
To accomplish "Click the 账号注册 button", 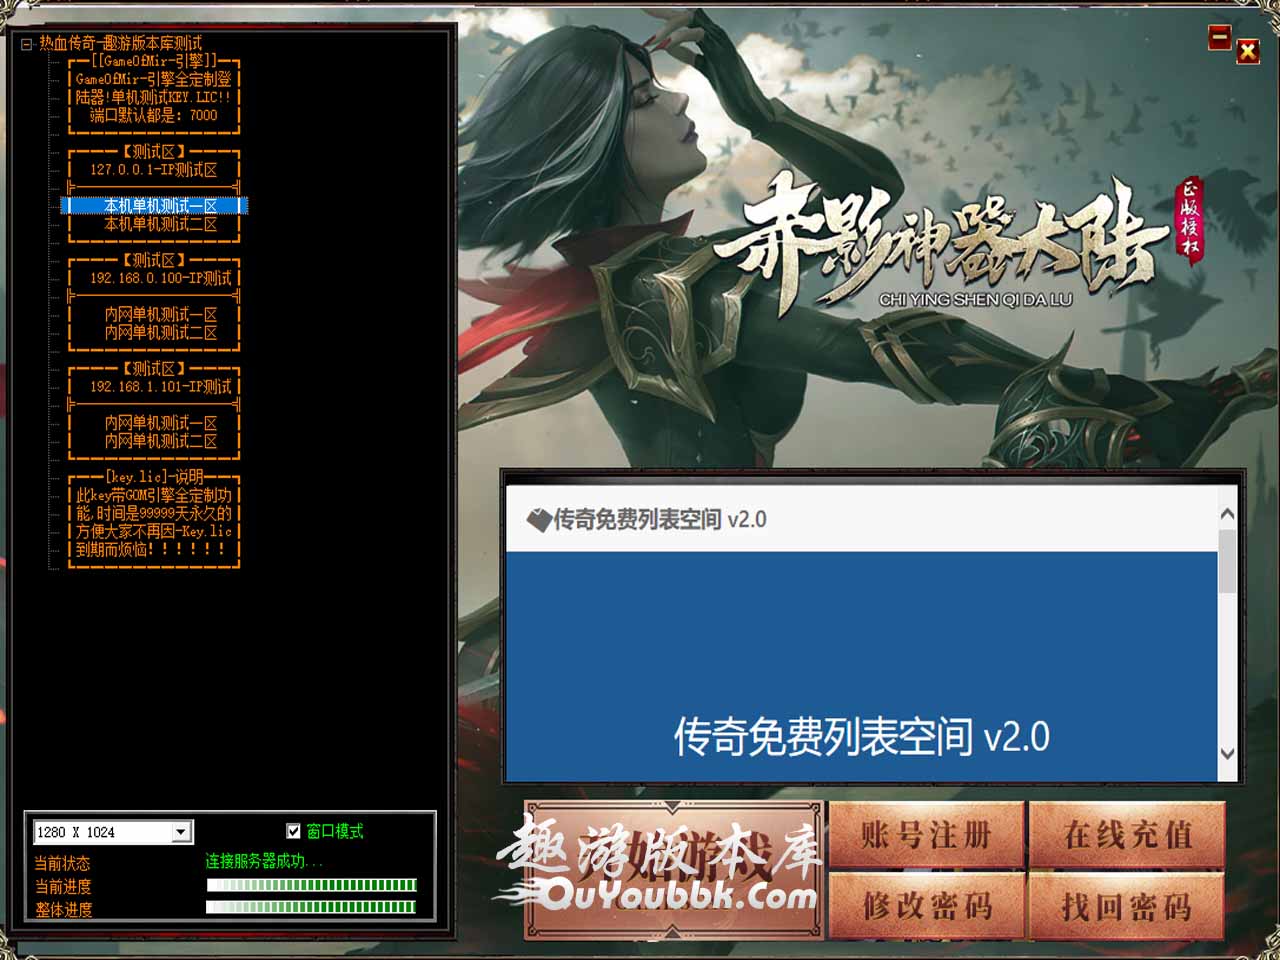I will tap(926, 834).
